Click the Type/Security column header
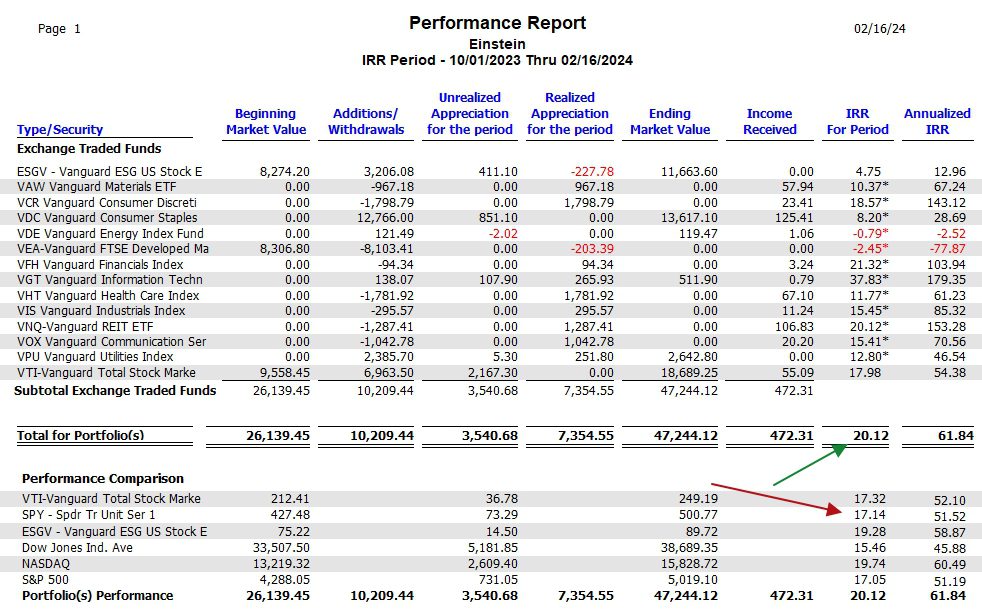 point(59,130)
